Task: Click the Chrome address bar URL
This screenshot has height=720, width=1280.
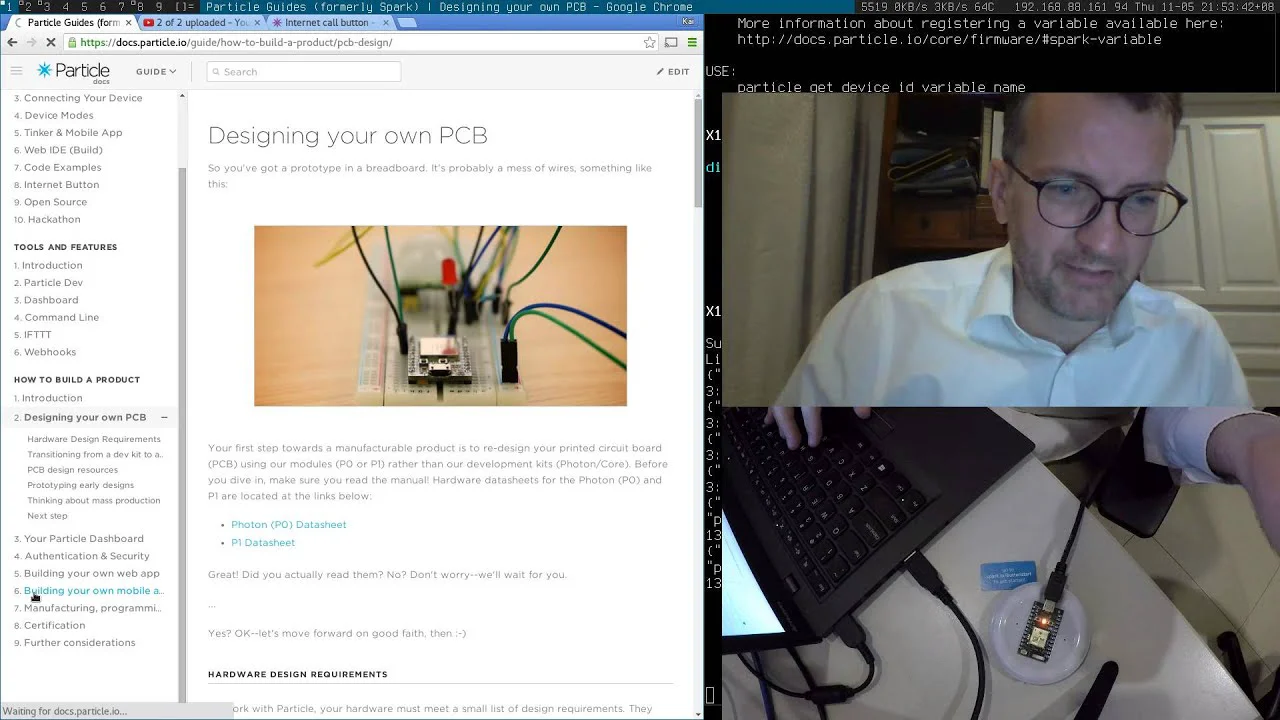Action: (x=236, y=42)
